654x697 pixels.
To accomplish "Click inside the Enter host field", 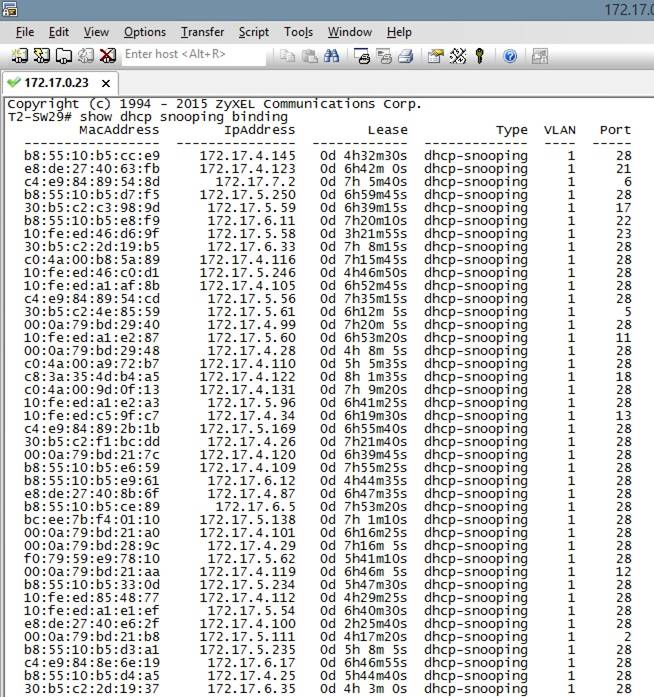I will pos(190,55).
